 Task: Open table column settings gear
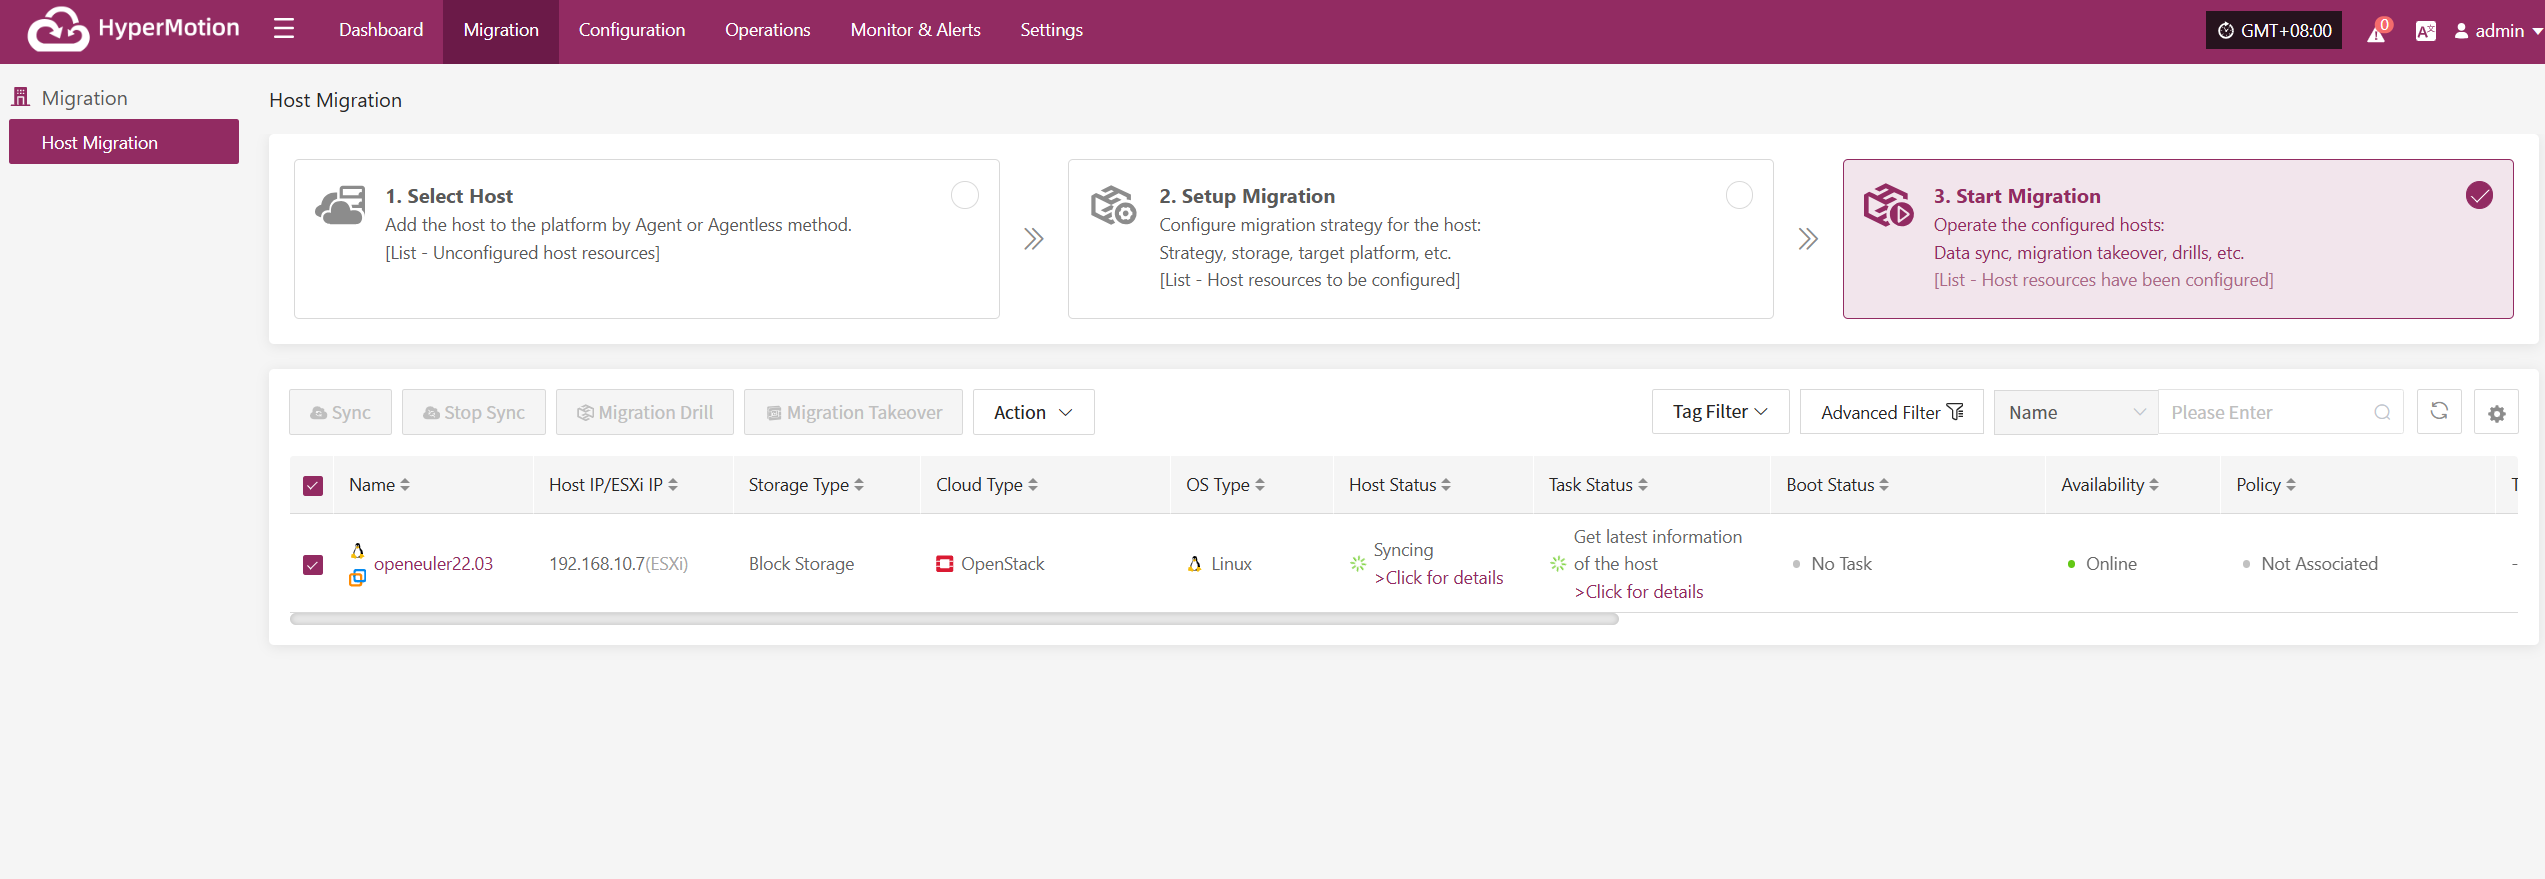tap(2496, 413)
